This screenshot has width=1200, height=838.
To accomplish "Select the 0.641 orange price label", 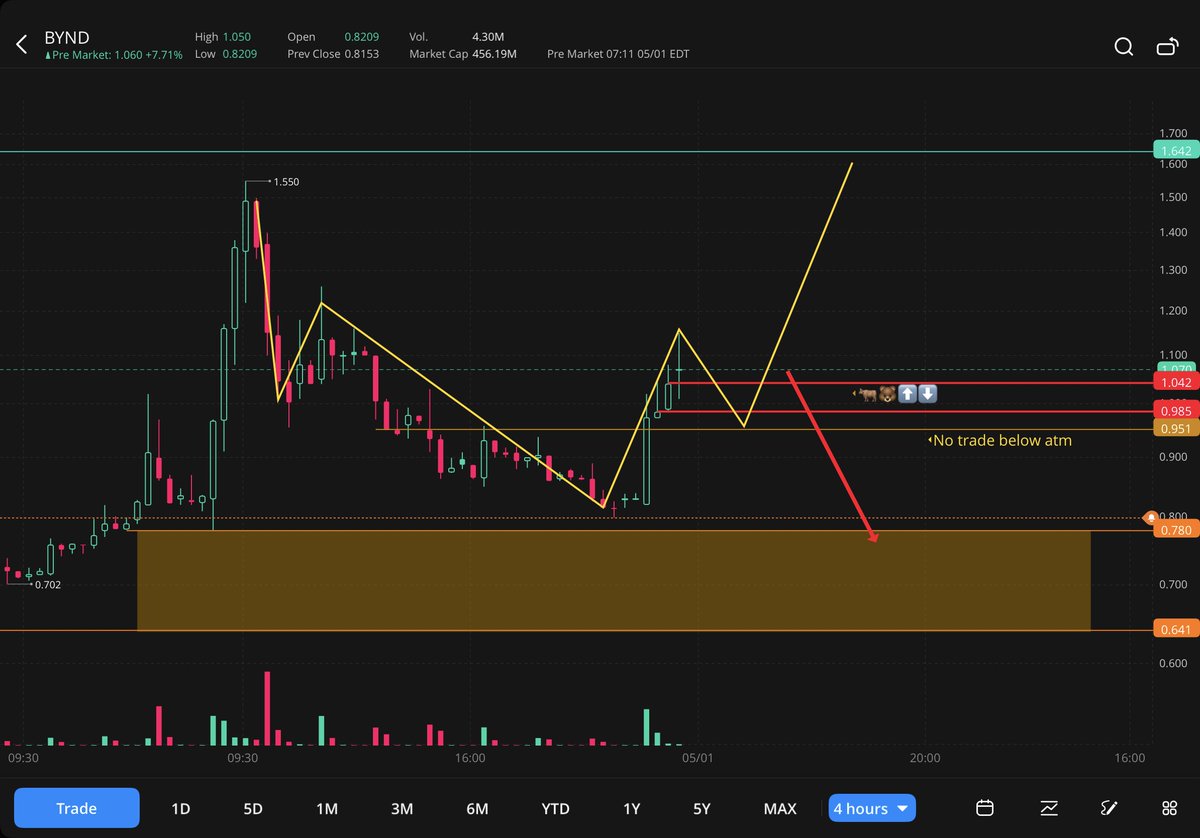I will click(1175, 630).
